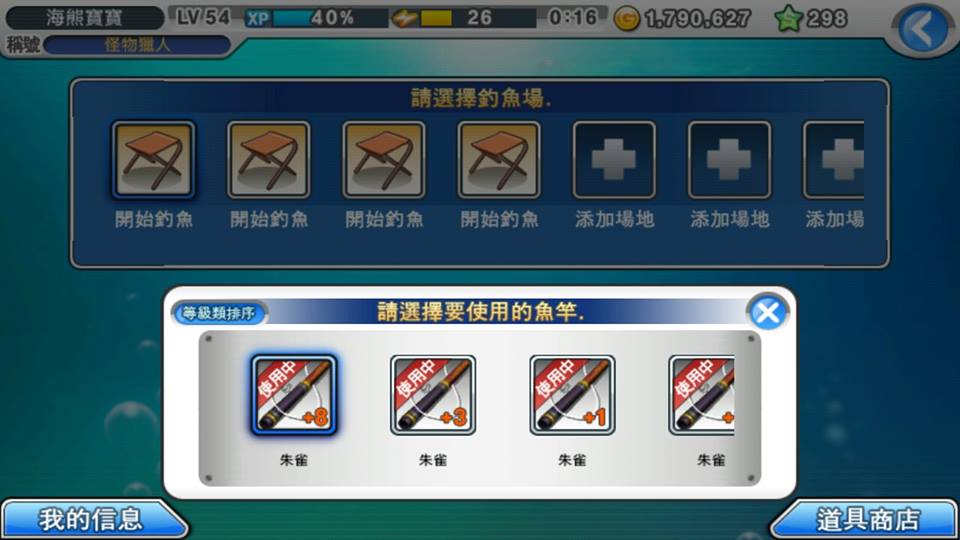Image resolution: width=960 pixels, height=540 pixels.
Task: Toggle the 等級類排序 sort option
Action: pyautogui.click(x=219, y=313)
